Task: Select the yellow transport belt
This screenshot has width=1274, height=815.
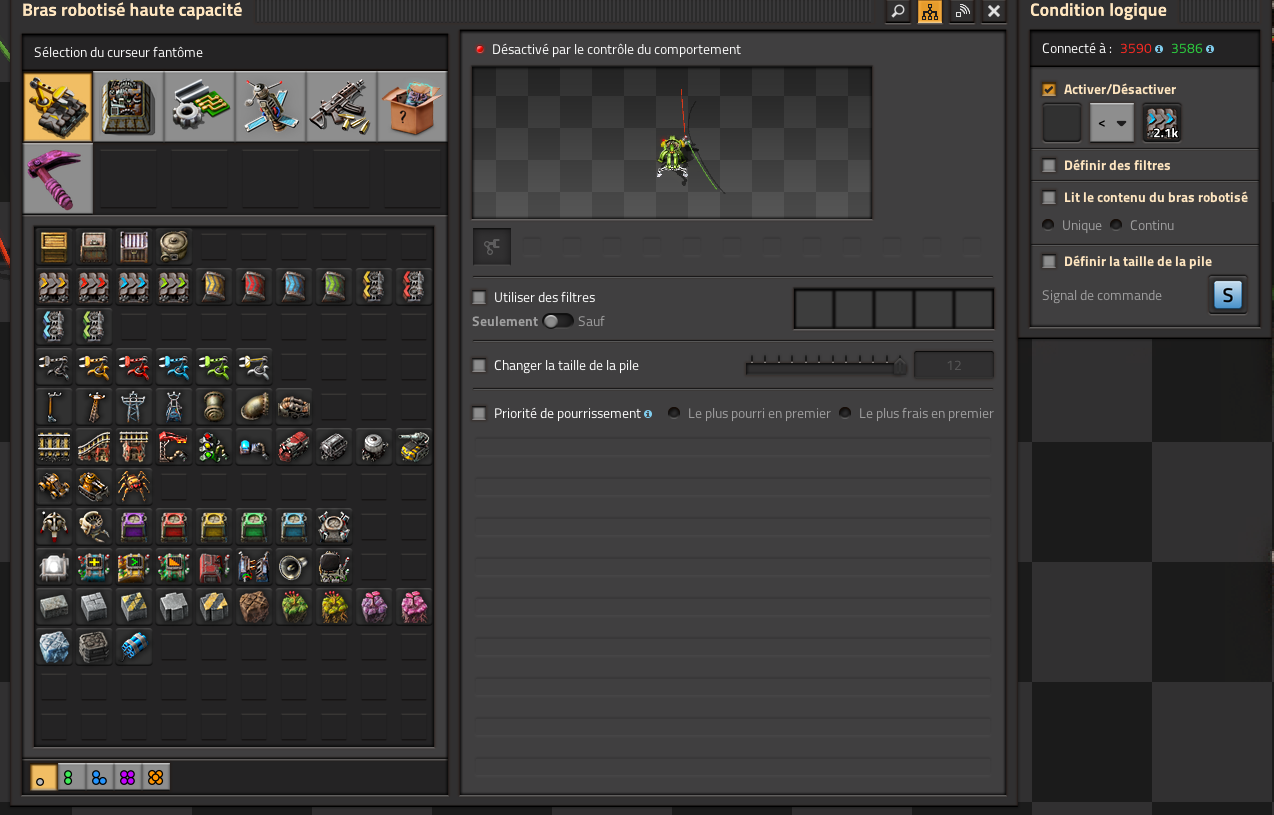Action: [54, 286]
